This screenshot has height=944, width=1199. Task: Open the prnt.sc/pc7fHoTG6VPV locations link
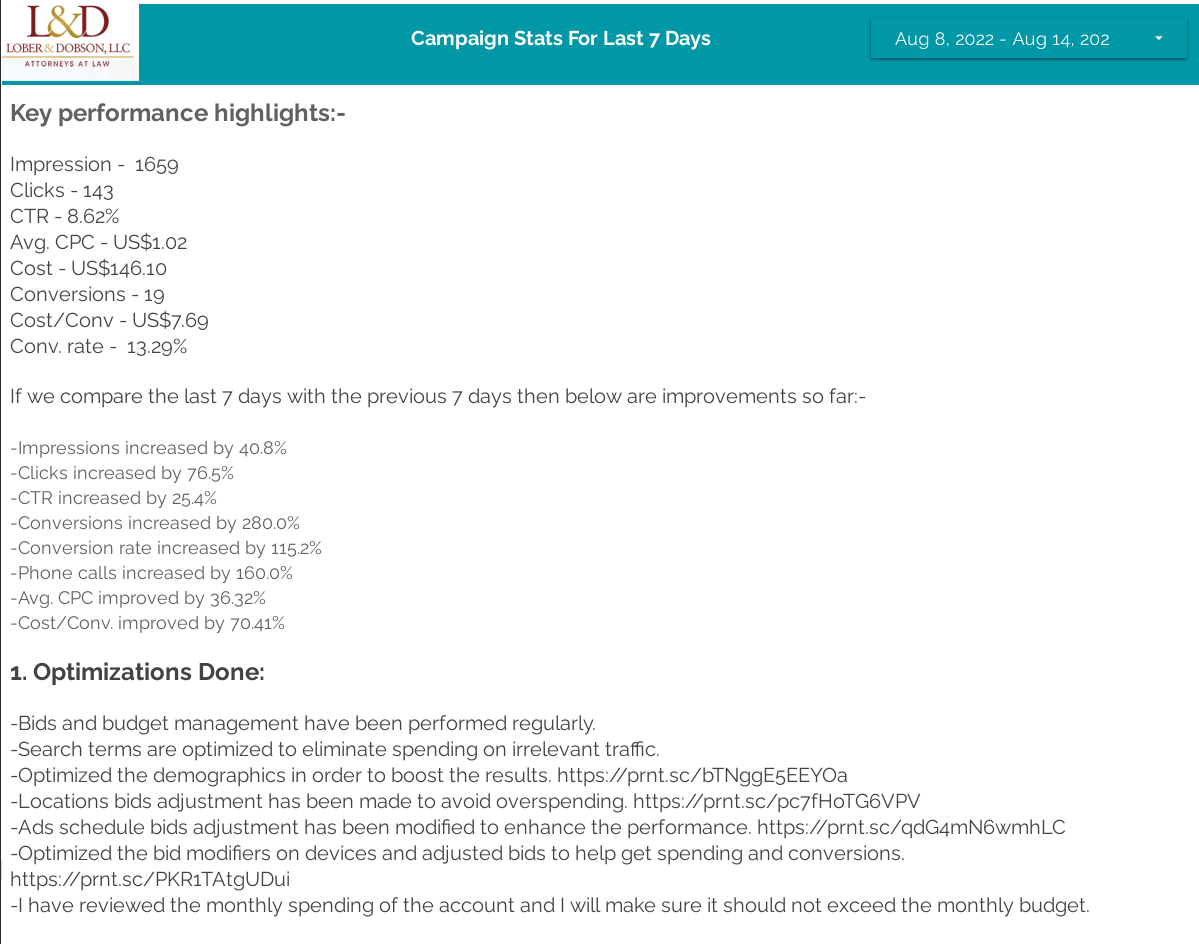(x=776, y=801)
